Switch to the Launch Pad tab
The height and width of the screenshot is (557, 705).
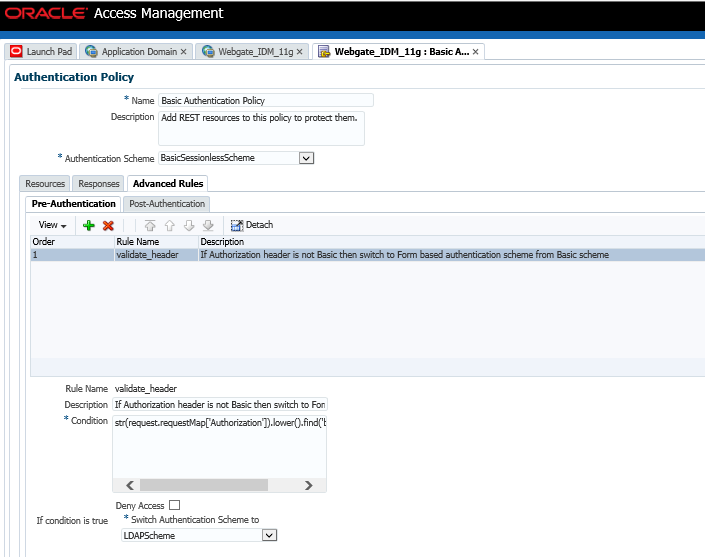(x=41, y=51)
